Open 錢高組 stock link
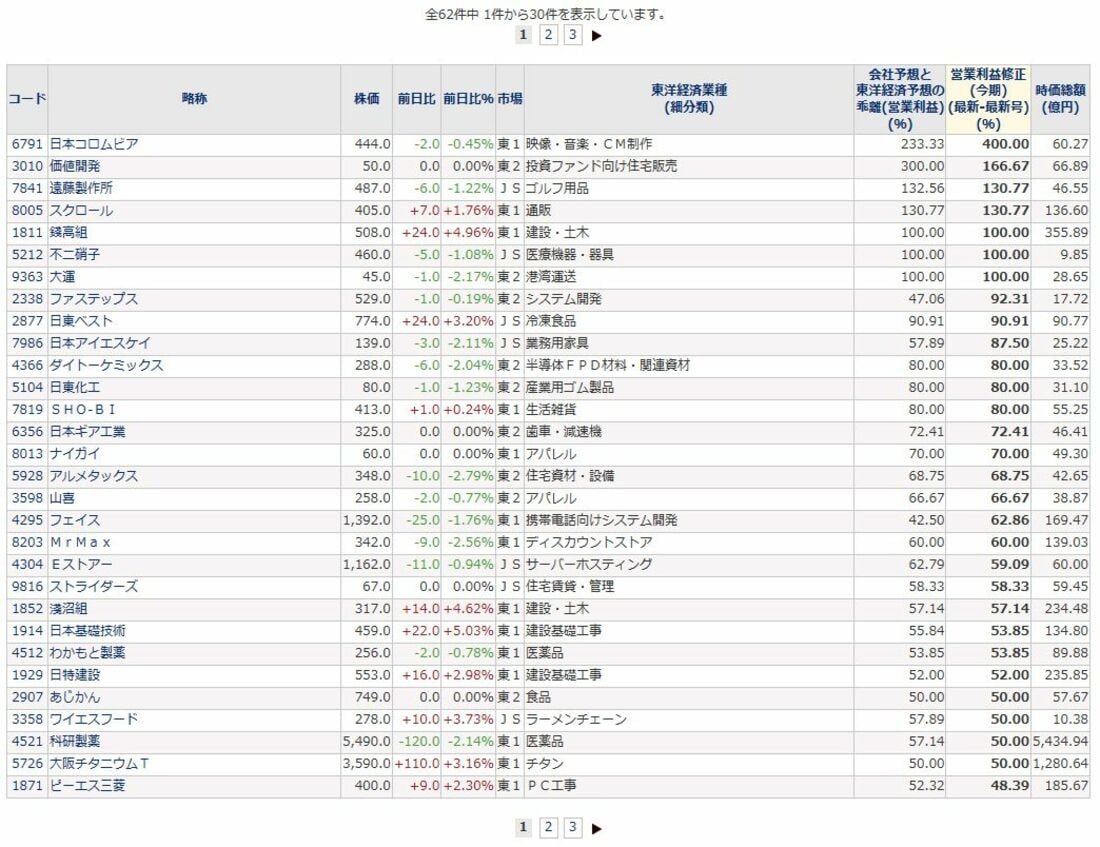1100x847 pixels. pyautogui.click(x=68, y=233)
